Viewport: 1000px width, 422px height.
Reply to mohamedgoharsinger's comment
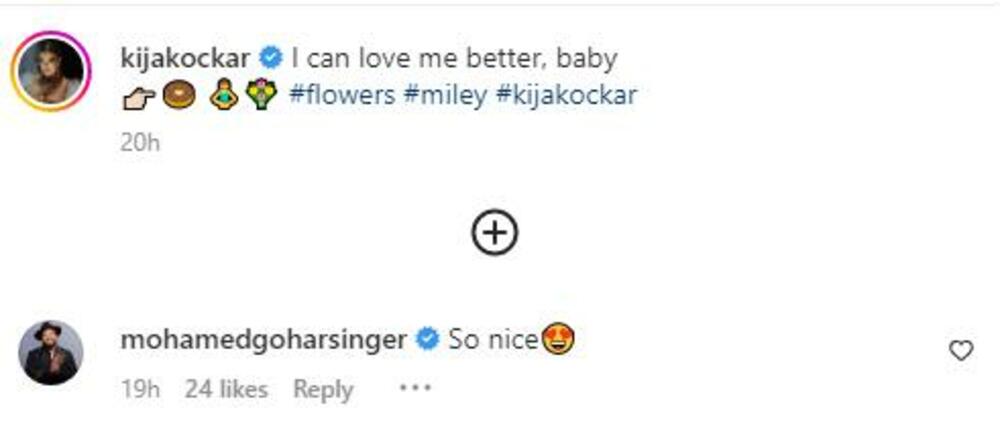(x=322, y=389)
